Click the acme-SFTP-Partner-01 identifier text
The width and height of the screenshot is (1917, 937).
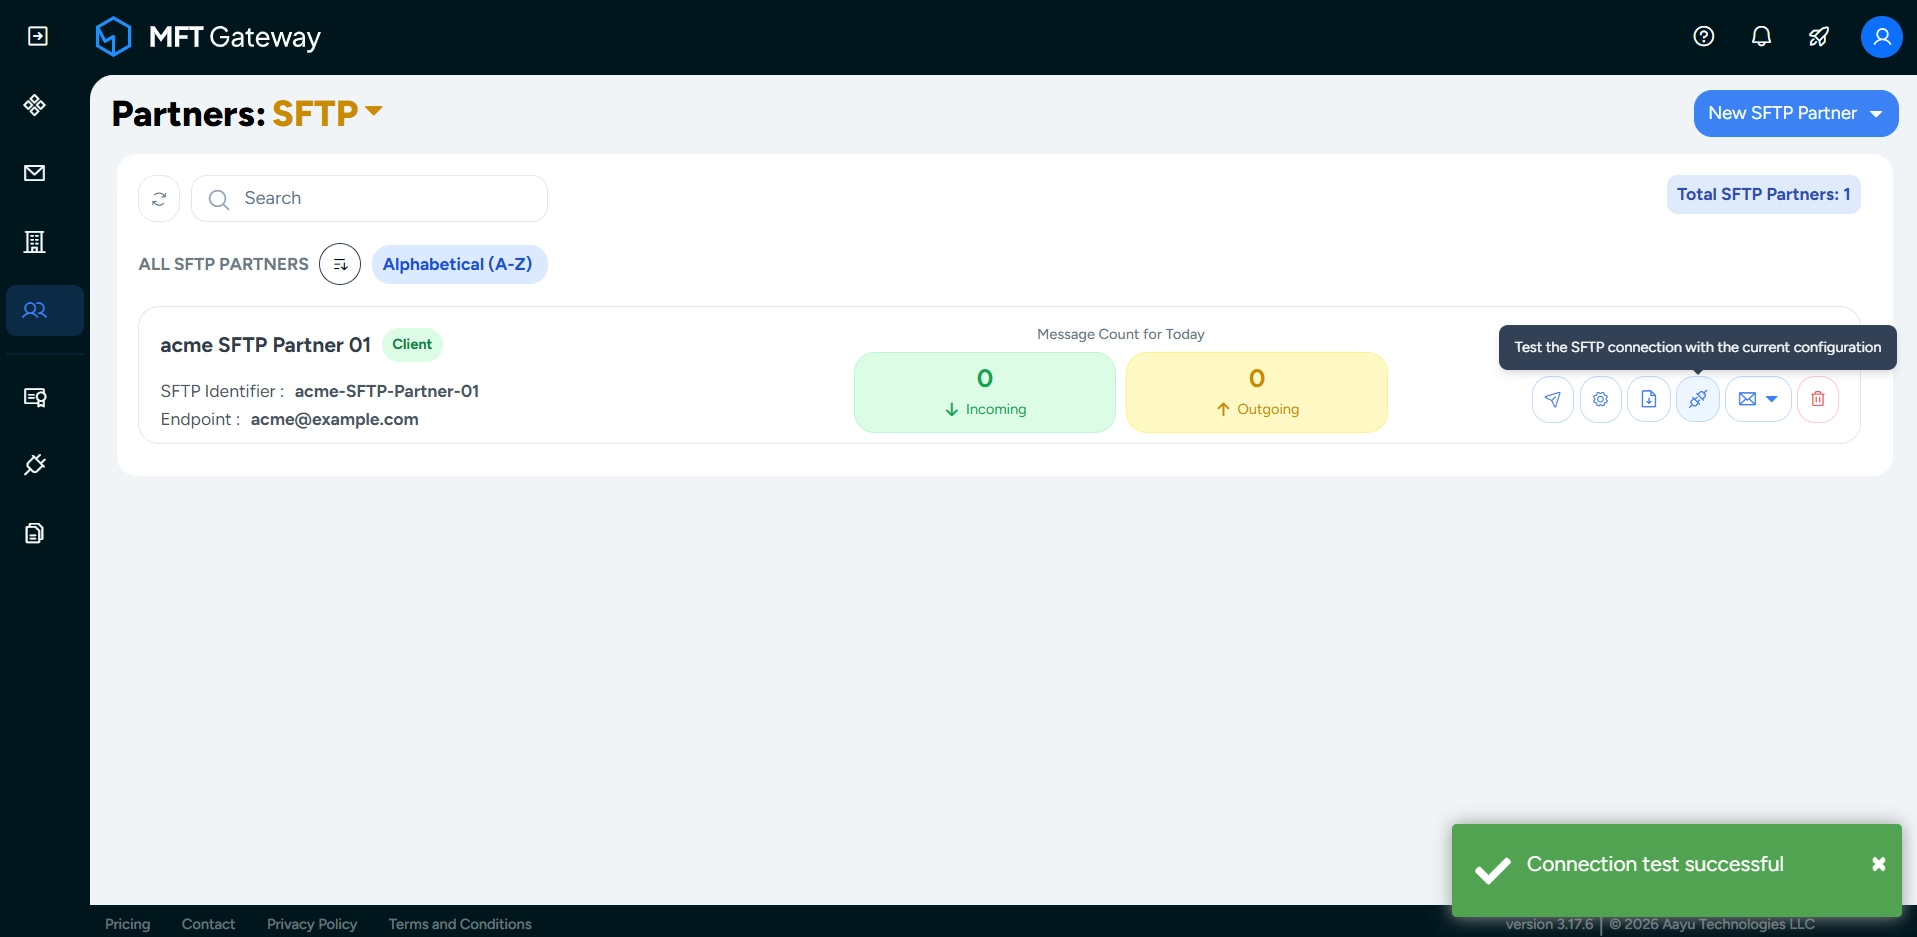(387, 391)
